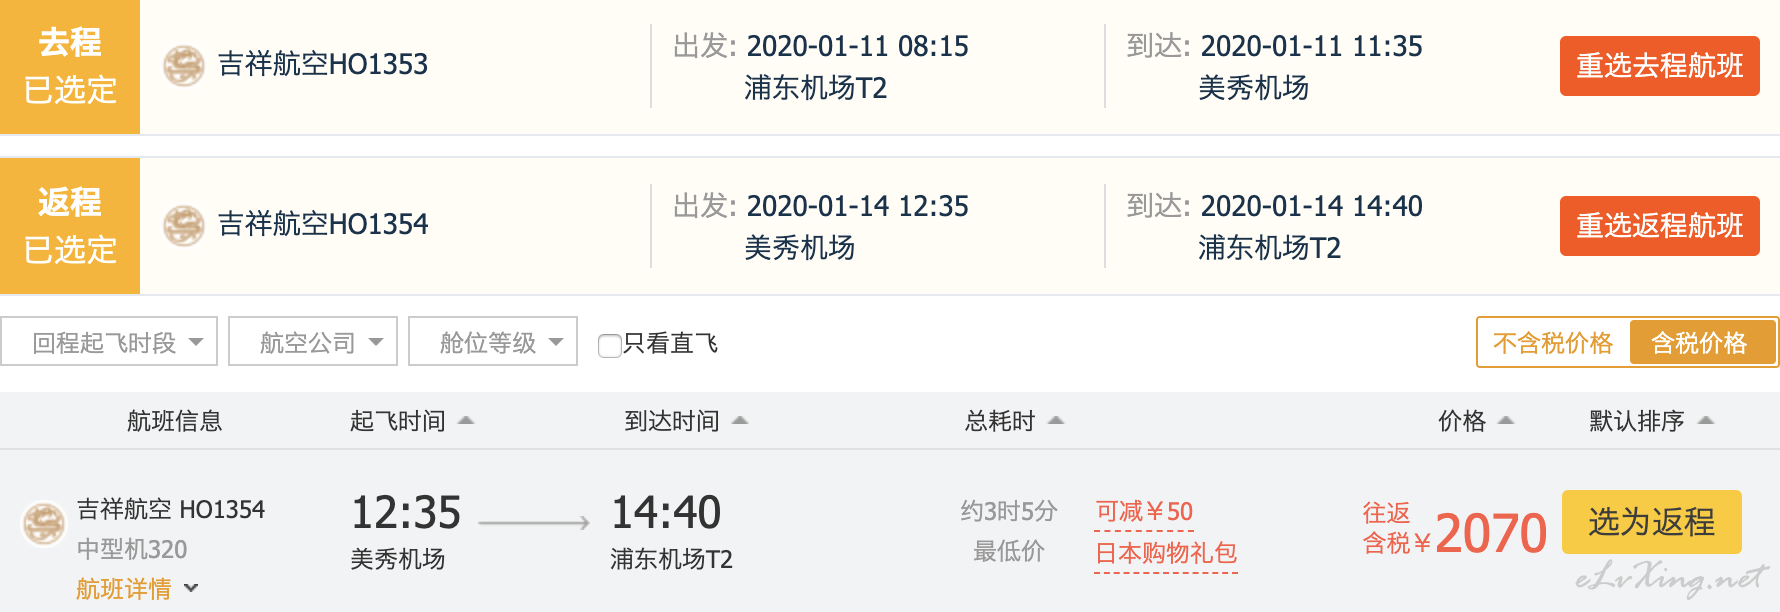The width and height of the screenshot is (1780, 612).
Task: Enable the 只看直飞 checkbox
Action: click(609, 345)
